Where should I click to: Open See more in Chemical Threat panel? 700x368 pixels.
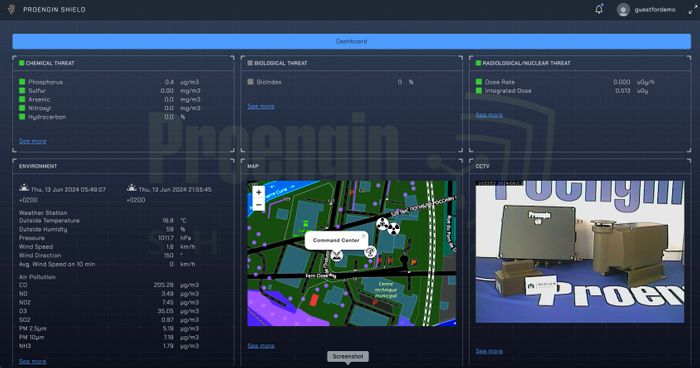click(33, 141)
